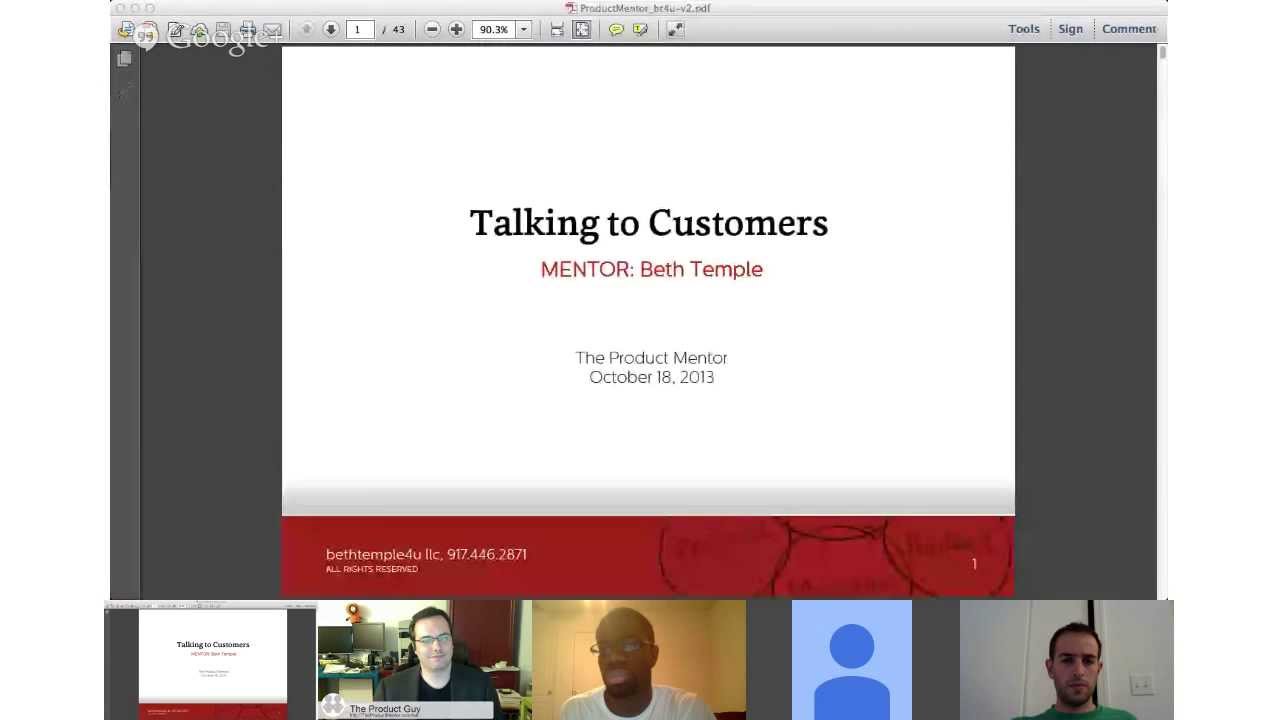Click the 'ALL RIGHTS RESERVED' footer text
This screenshot has height=720, width=1280.
click(x=372, y=569)
